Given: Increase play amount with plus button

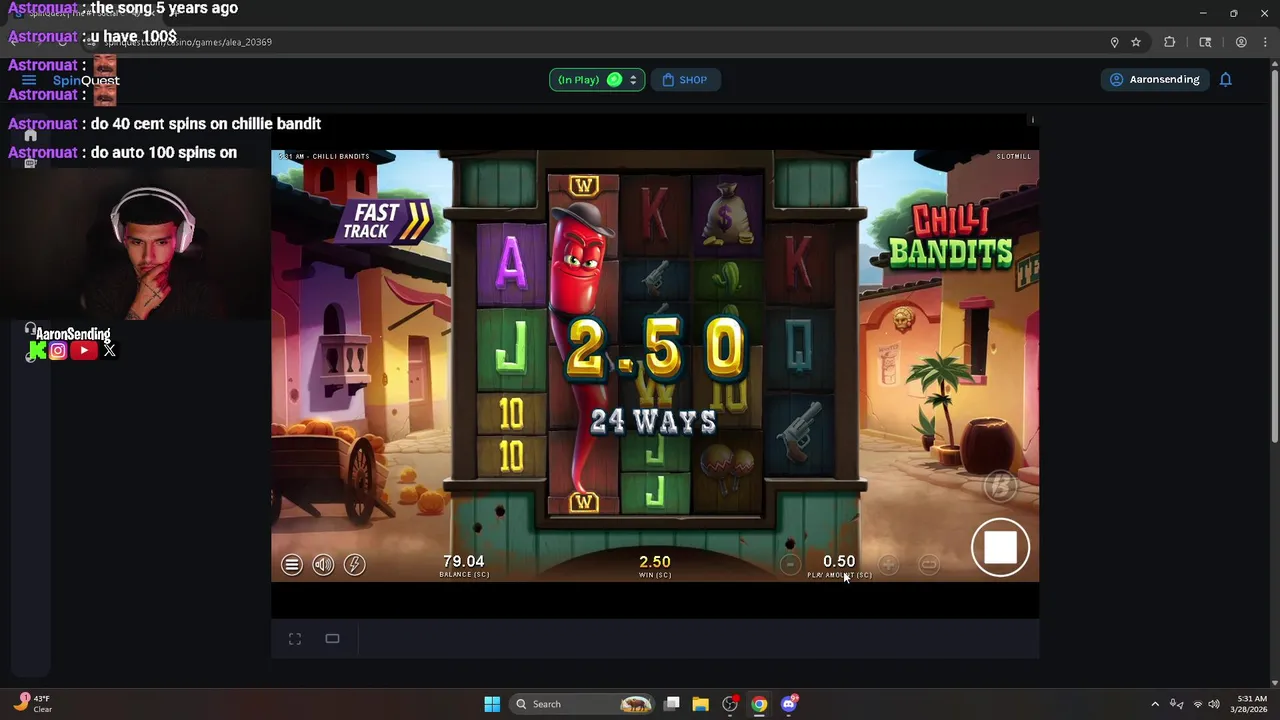Looking at the screenshot, I should coord(888,565).
